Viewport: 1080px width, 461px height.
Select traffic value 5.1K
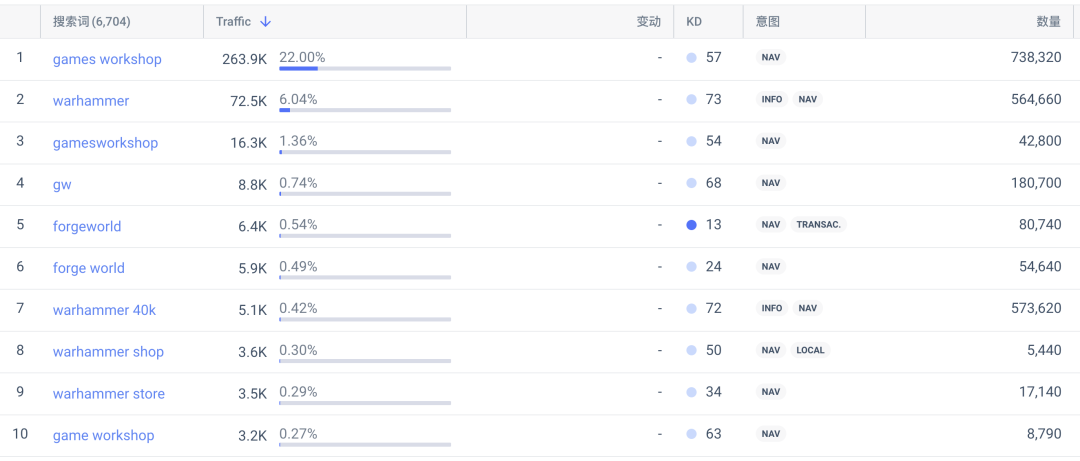point(253,310)
